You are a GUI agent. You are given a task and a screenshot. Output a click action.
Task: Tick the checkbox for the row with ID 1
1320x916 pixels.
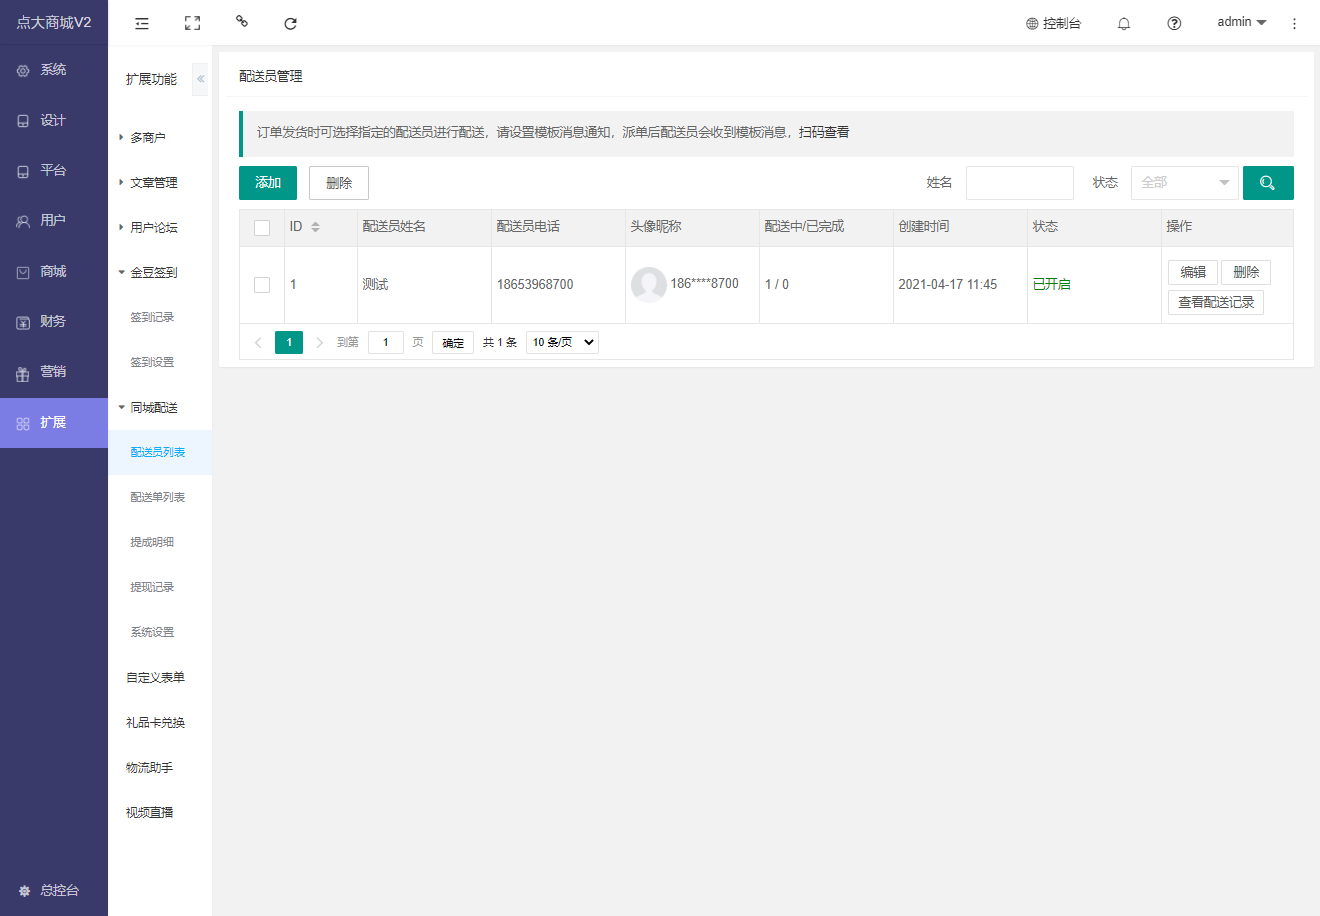(x=262, y=285)
